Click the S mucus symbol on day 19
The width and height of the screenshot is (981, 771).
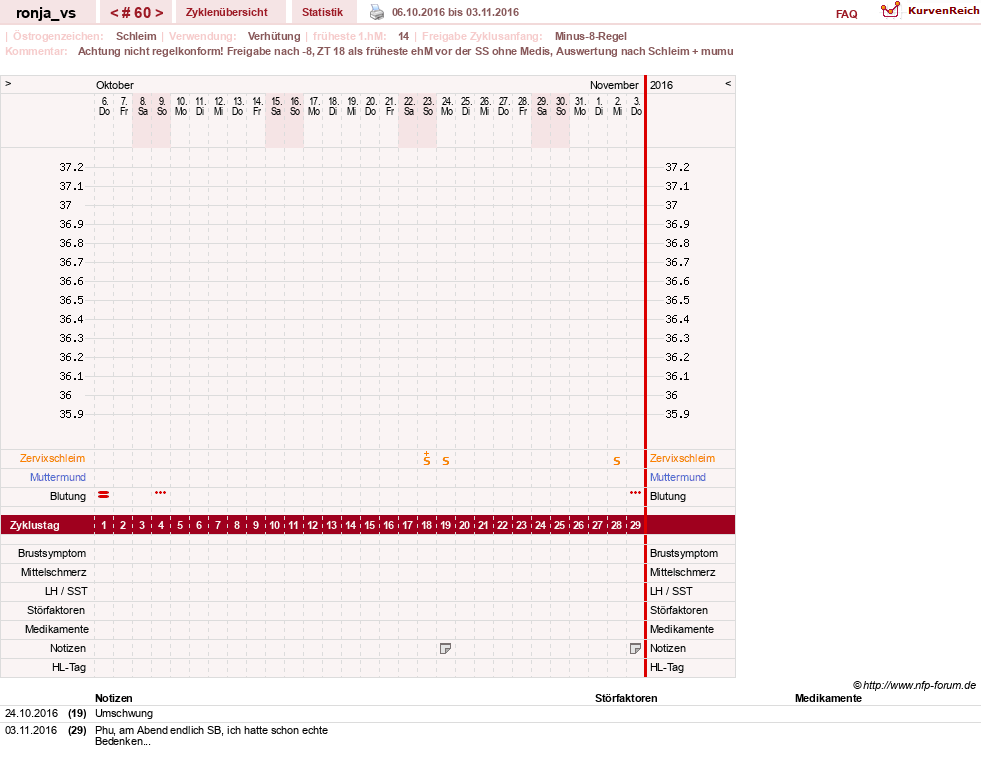tap(446, 461)
